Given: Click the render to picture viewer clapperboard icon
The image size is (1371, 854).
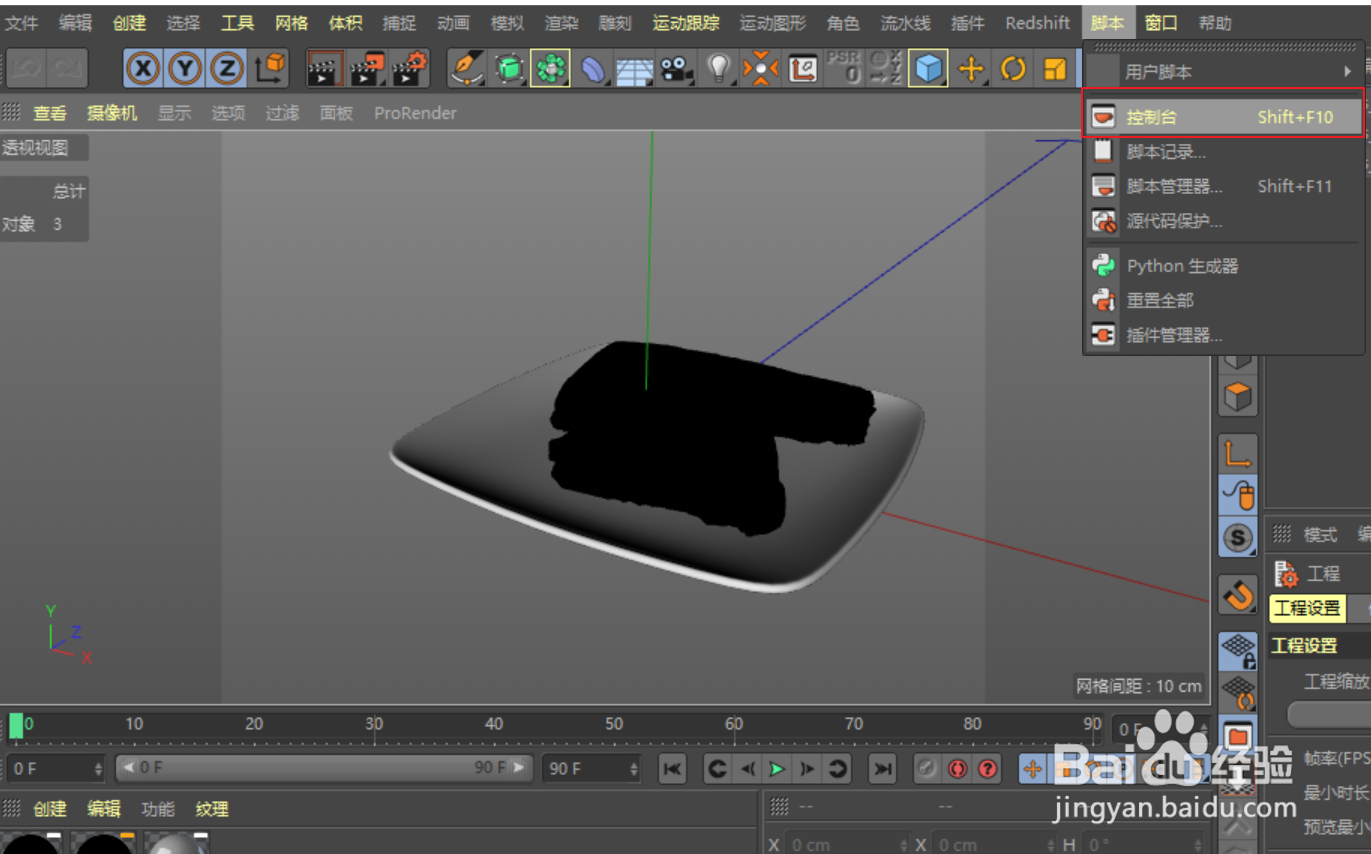Looking at the screenshot, I should (366, 68).
